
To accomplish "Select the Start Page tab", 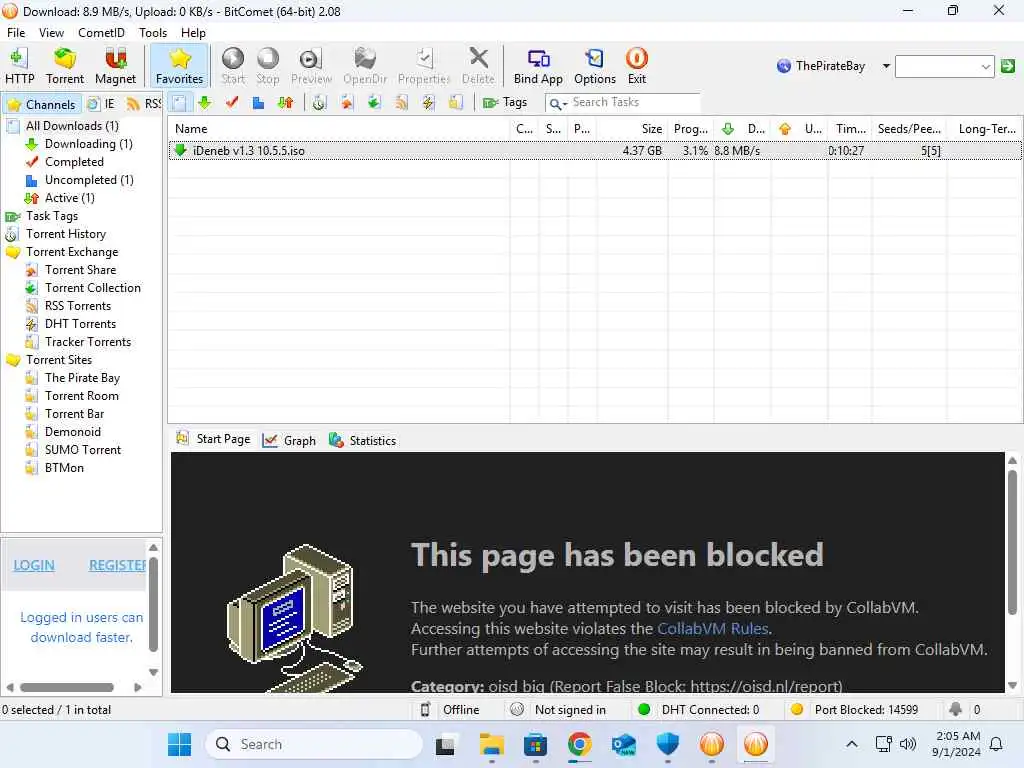I will tap(214, 440).
